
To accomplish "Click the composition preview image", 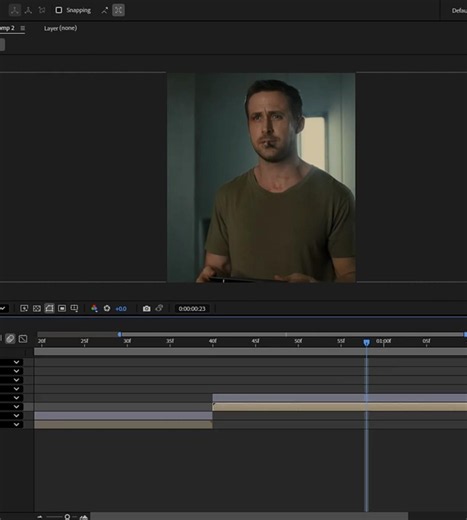I will pos(261,178).
